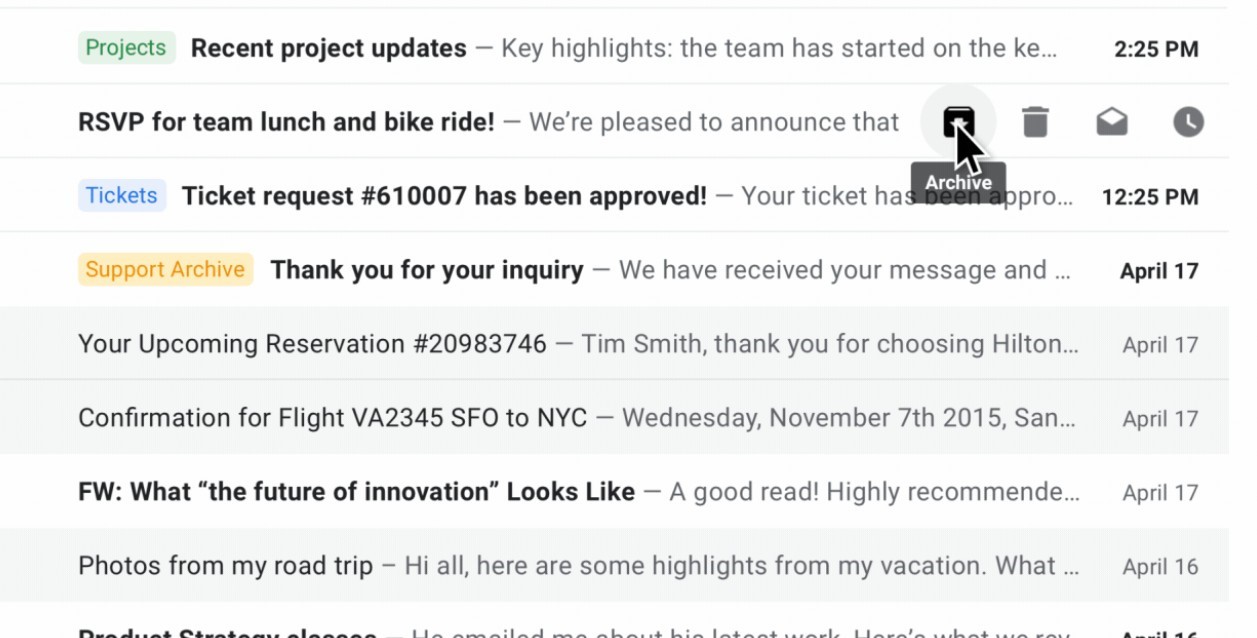Archive the RSVP team lunch email
Screen dimensions: 1257x638
pos(958,122)
